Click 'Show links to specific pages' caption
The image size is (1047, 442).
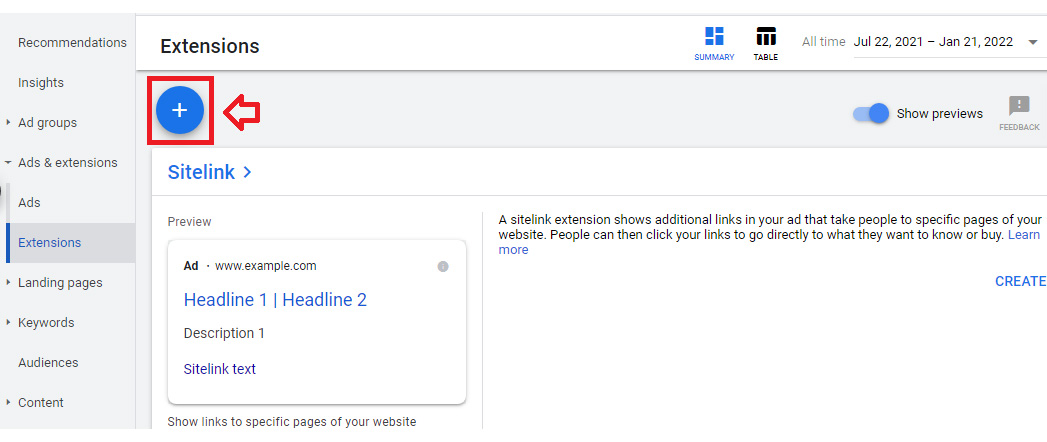pyautogui.click(x=292, y=422)
